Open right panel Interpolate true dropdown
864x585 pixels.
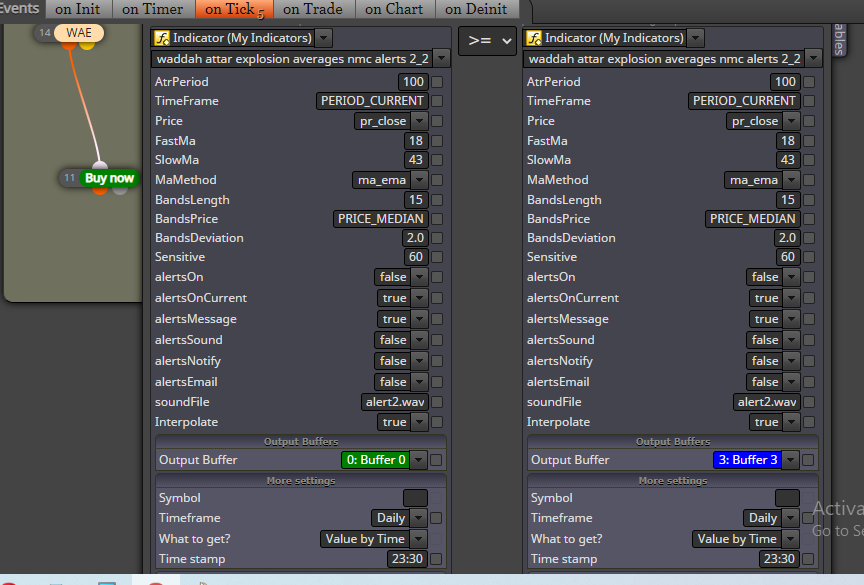coord(791,422)
